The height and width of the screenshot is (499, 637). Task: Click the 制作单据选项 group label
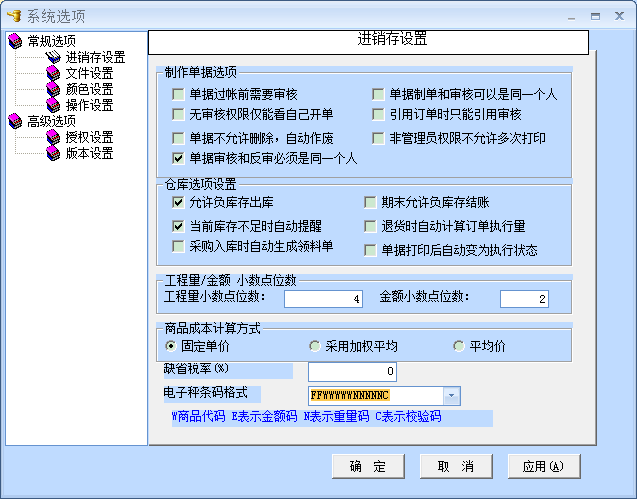click(200, 72)
